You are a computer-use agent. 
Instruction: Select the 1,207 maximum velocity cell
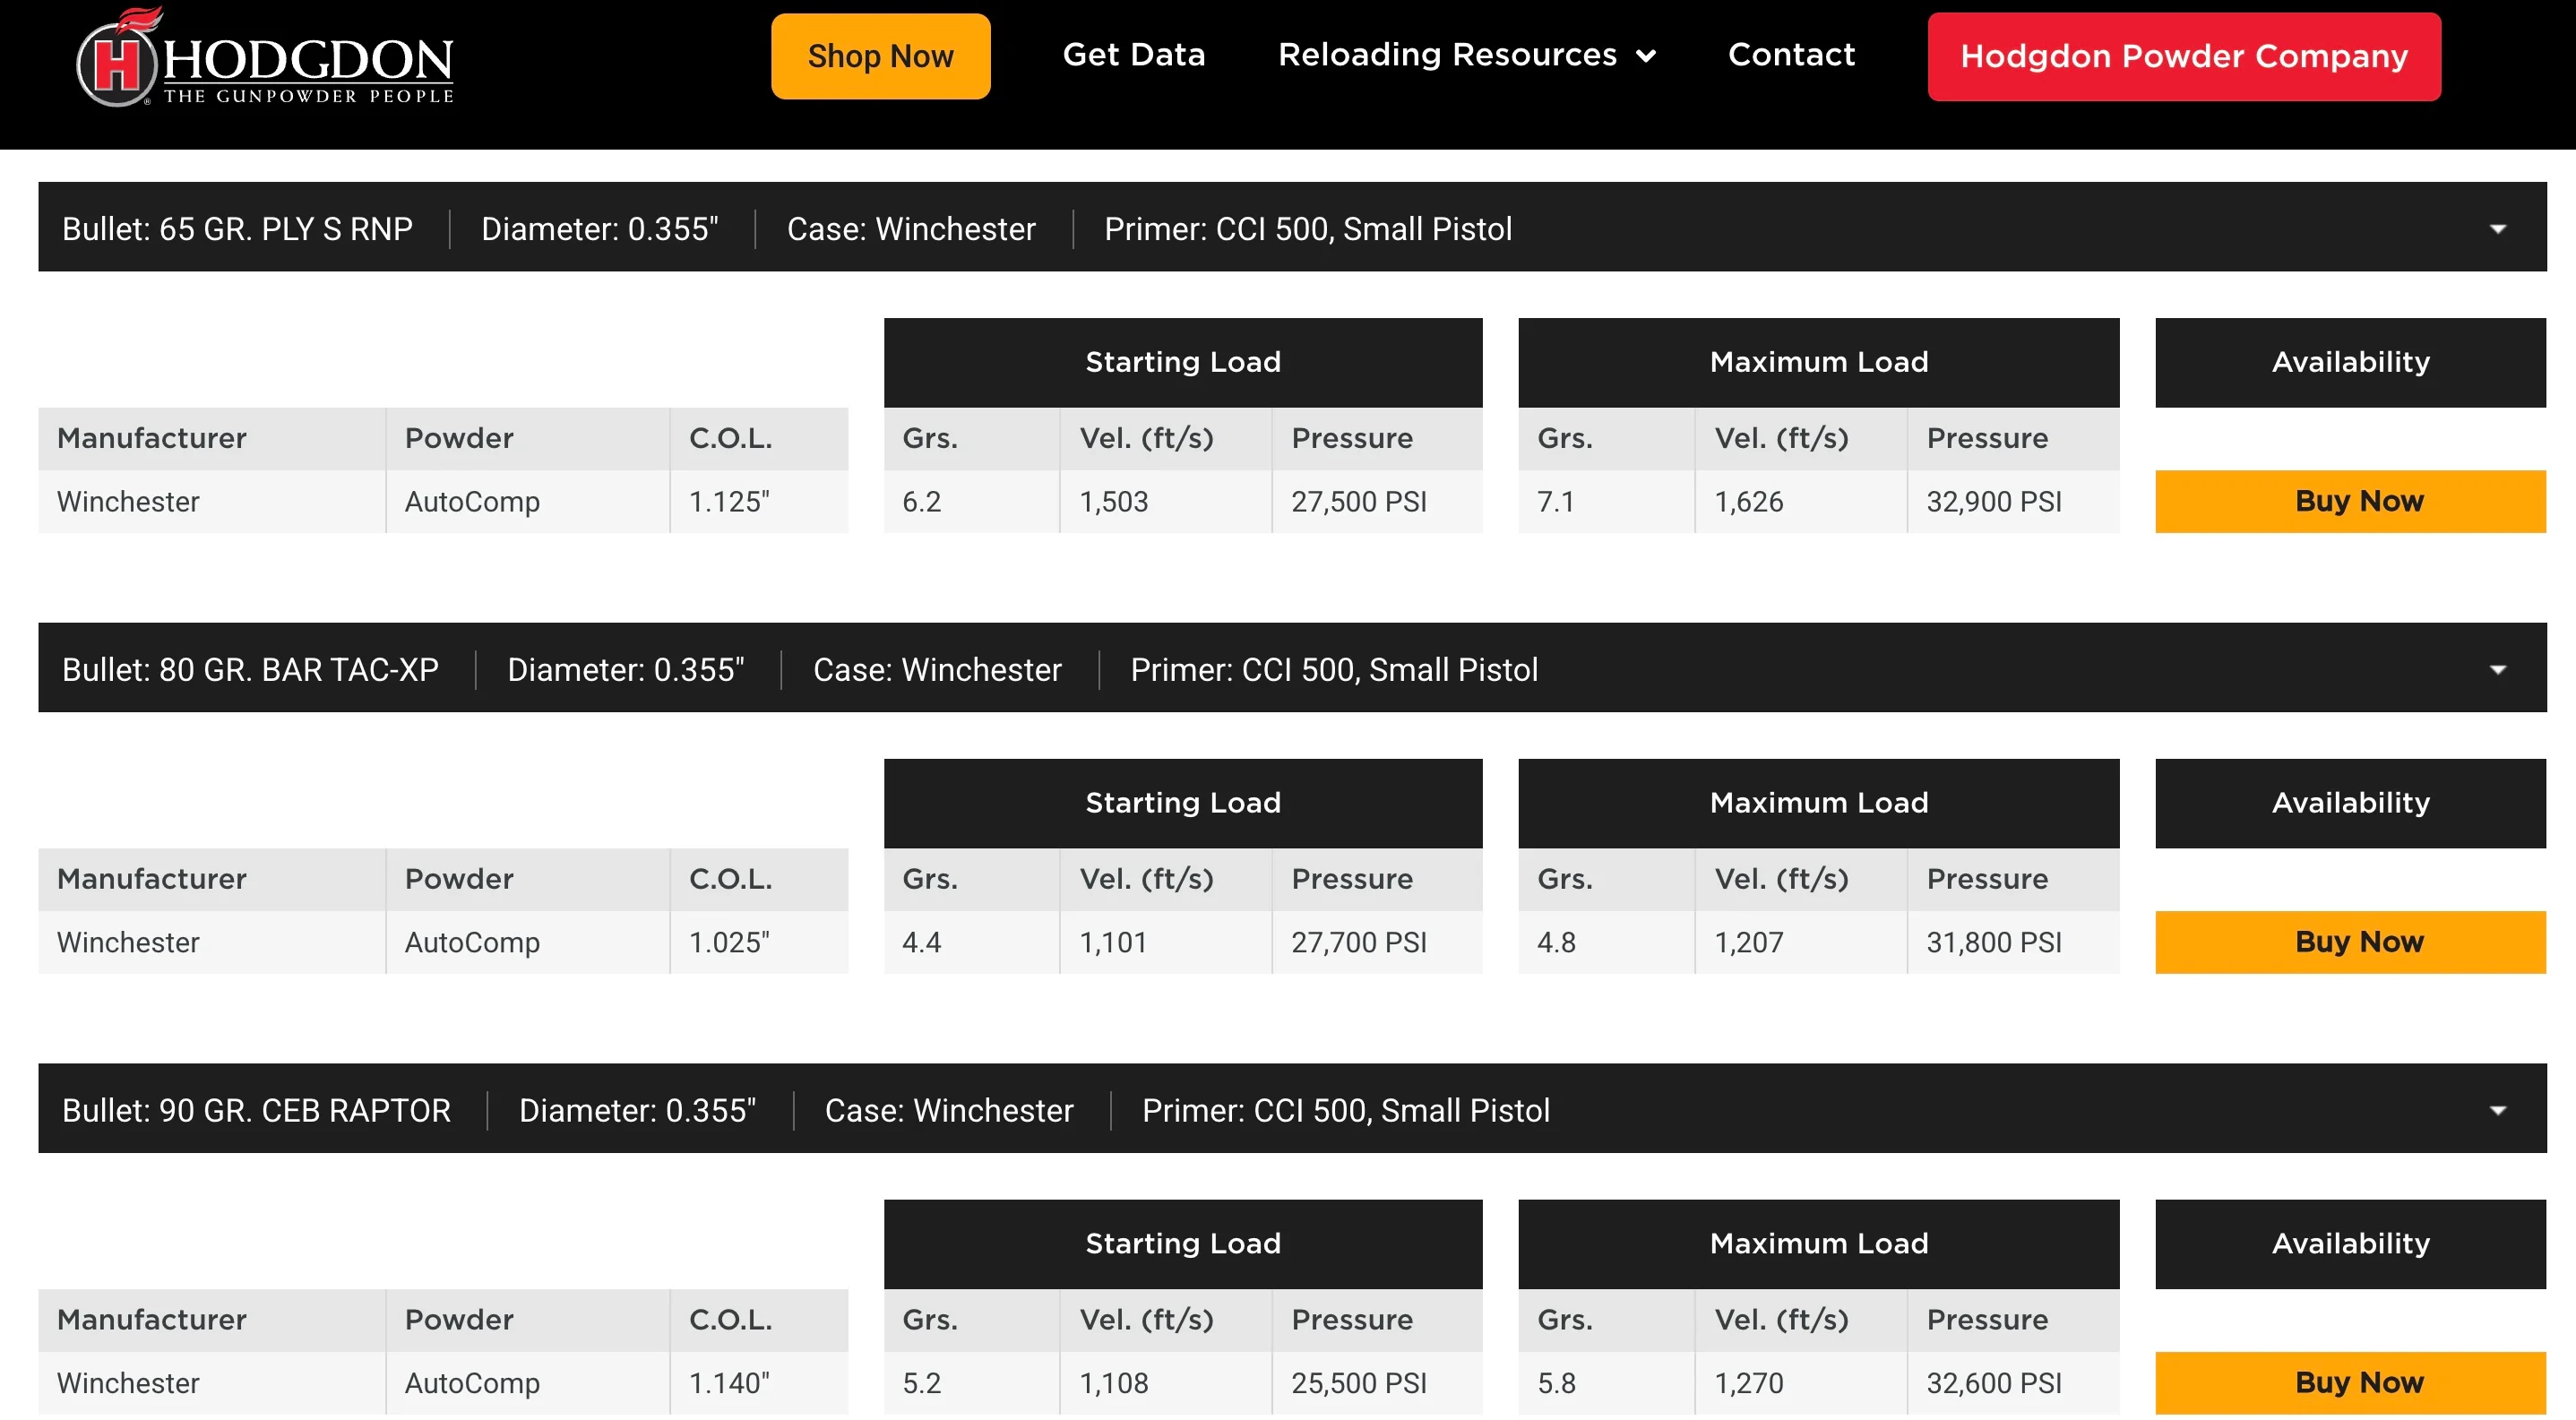click(1801, 942)
